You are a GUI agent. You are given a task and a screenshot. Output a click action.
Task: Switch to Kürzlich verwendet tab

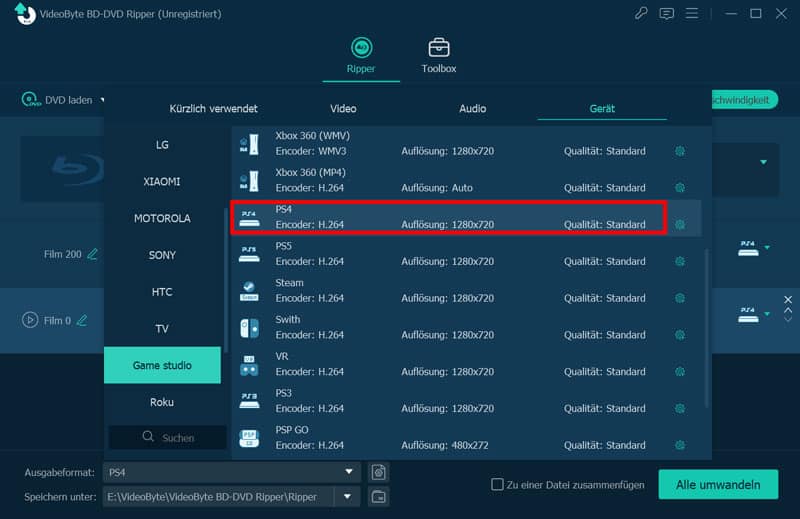point(213,108)
